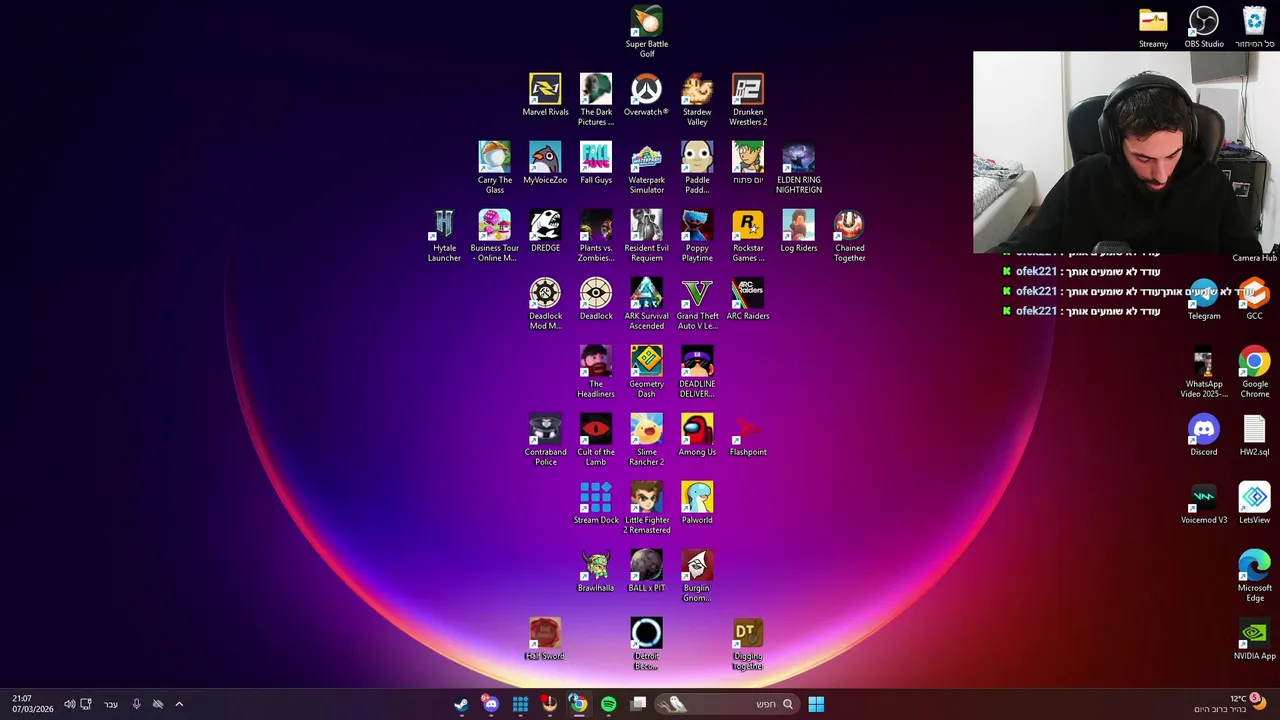Open the Google Chrome desktop shortcut
Viewport: 1280px width, 720px height.
point(1254,372)
